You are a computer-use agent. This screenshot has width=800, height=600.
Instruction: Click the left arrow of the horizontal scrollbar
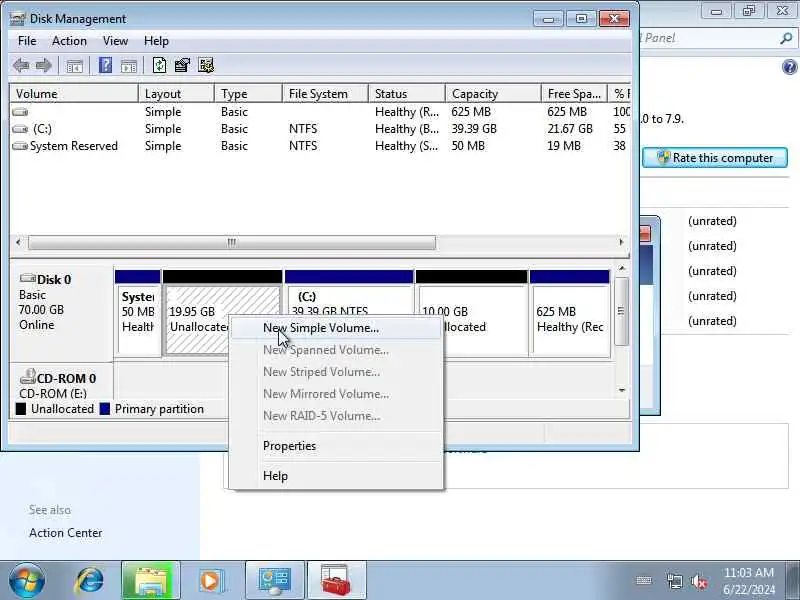pos(18,242)
